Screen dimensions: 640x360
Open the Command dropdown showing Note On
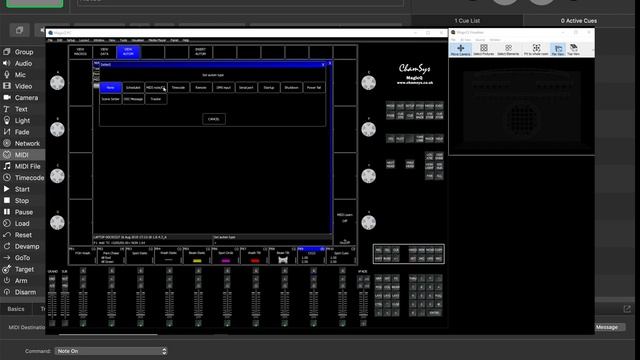[111, 351]
